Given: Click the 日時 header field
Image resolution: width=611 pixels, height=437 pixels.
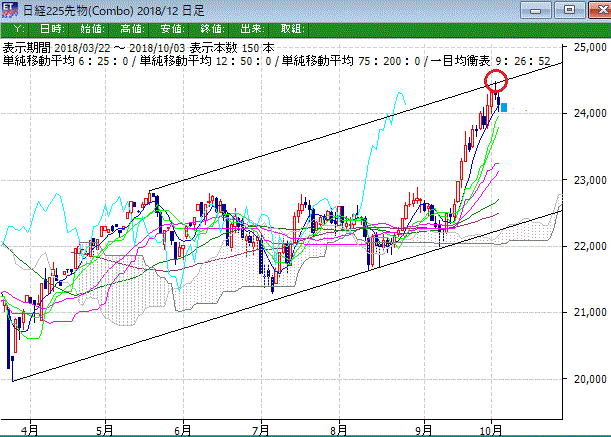Looking at the screenshot, I should (52, 29).
